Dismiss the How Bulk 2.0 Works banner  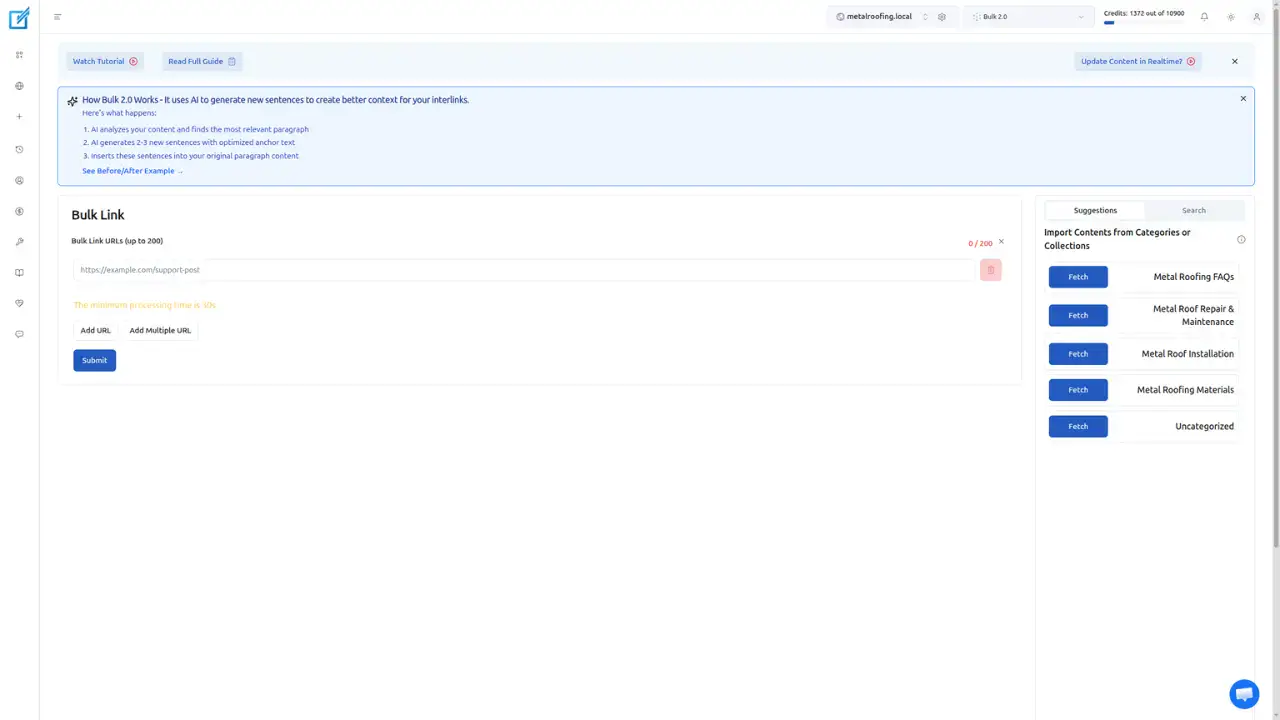click(x=1243, y=98)
